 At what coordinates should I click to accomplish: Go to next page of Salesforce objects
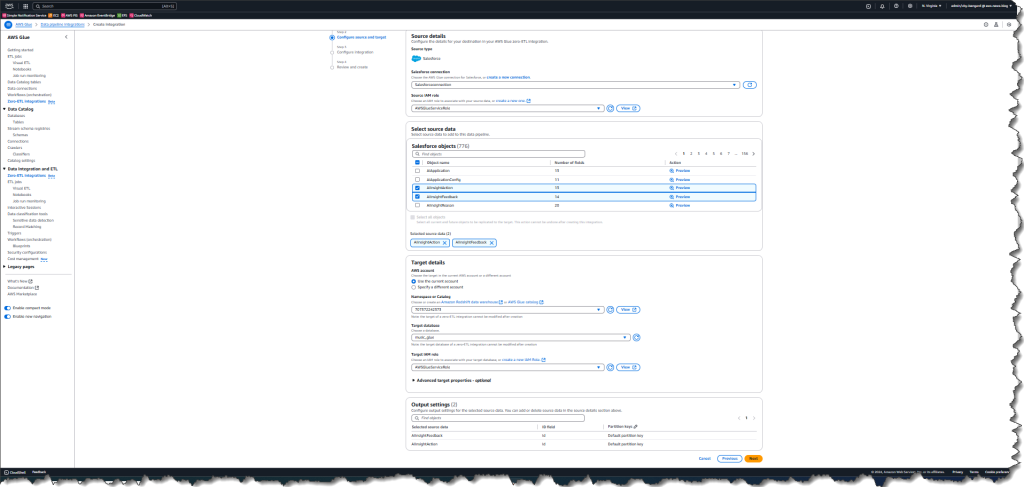pyautogui.click(x=753, y=154)
